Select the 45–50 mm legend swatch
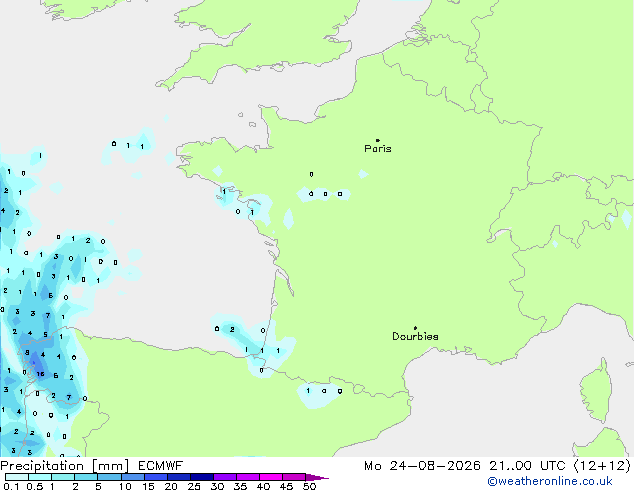634x490 pixels. pos(294,477)
